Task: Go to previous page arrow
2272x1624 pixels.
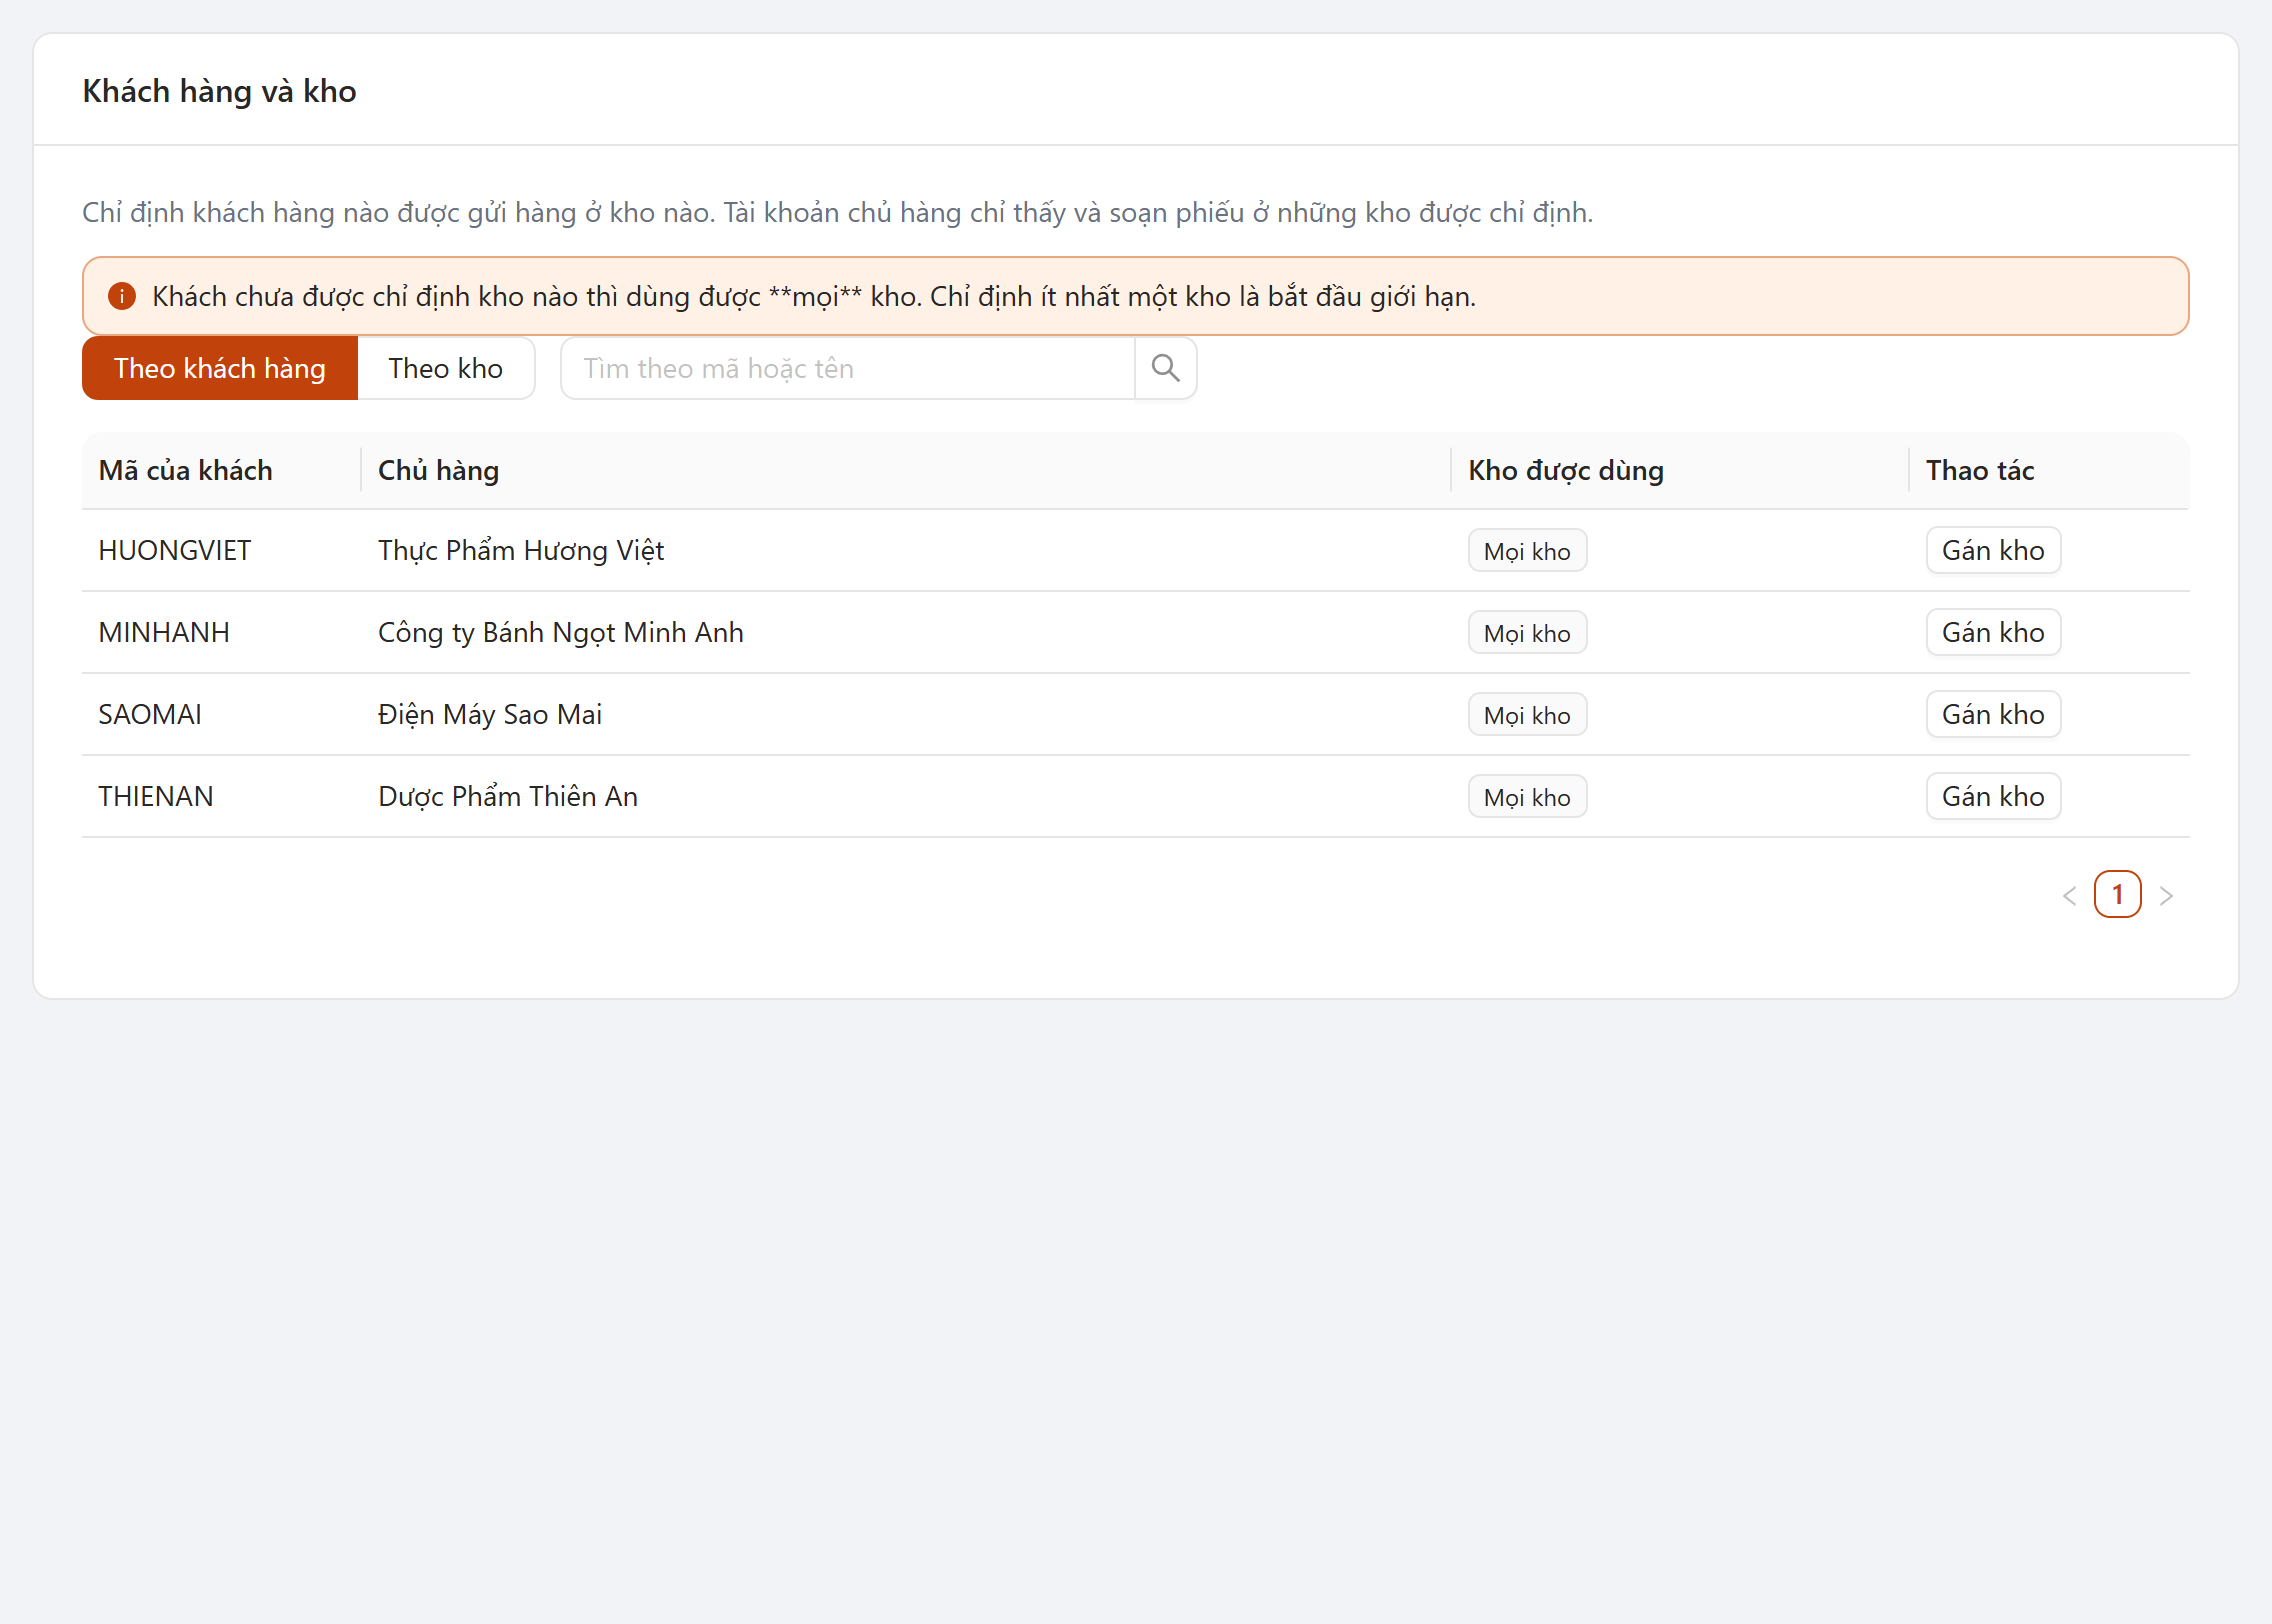Action: [2069, 895]
